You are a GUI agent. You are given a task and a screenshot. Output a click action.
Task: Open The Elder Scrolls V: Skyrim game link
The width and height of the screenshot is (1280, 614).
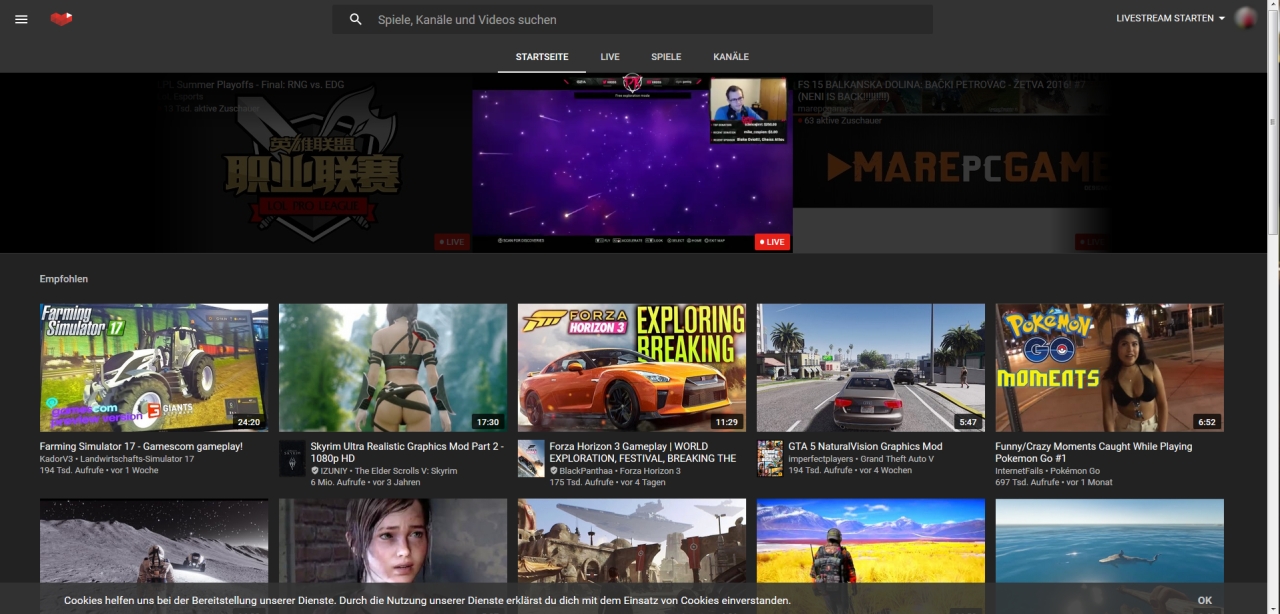point(406,470)
